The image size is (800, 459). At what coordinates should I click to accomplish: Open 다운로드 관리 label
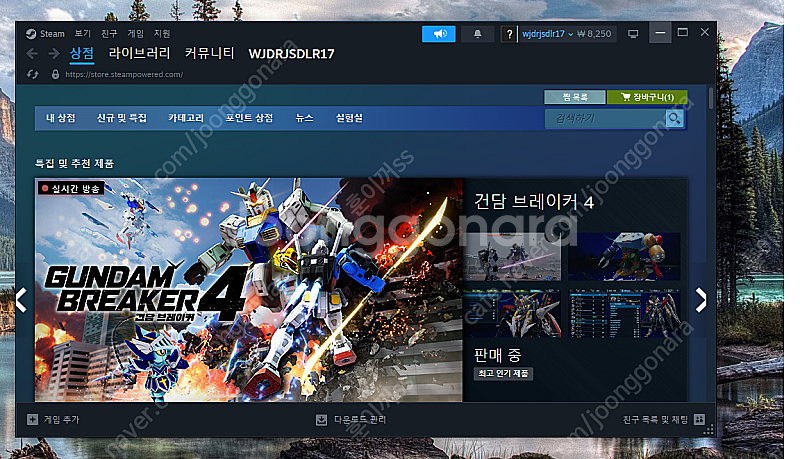[x=360, y=420]
